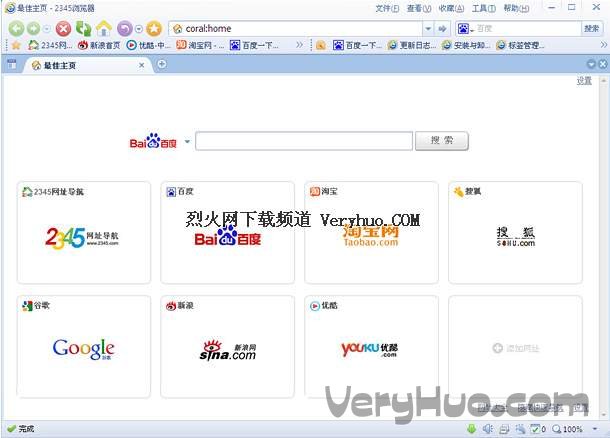Click the 设置 link at top right
The image size is (610, 438).
click(584, 81)
